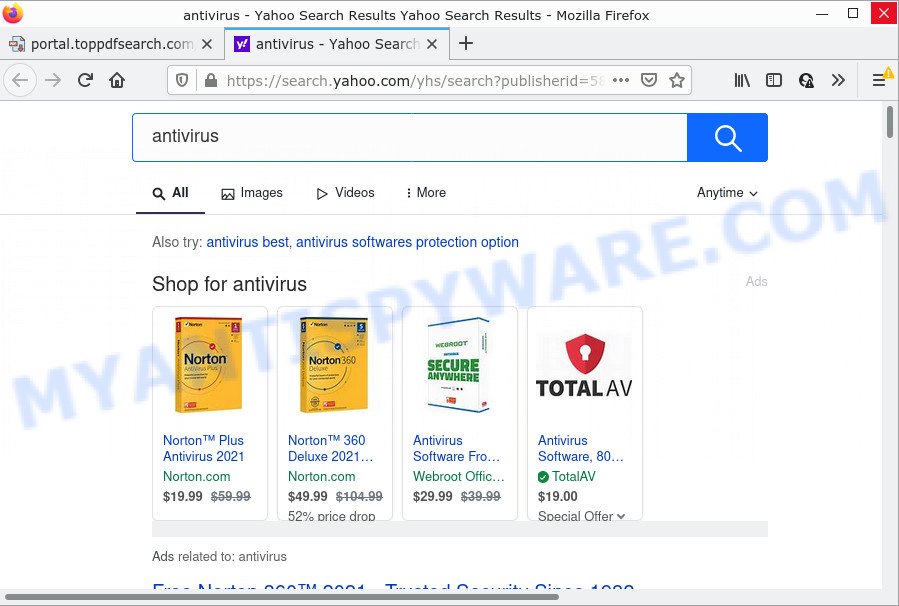Select the All results tab

[170, 193]
